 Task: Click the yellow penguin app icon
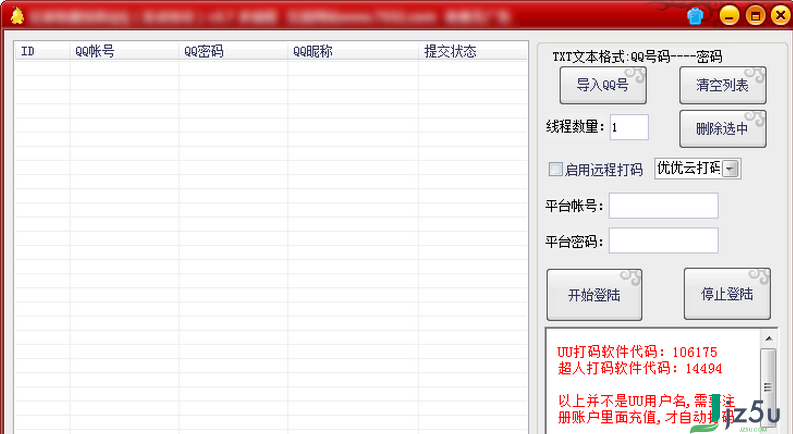[x=17, y=16]
